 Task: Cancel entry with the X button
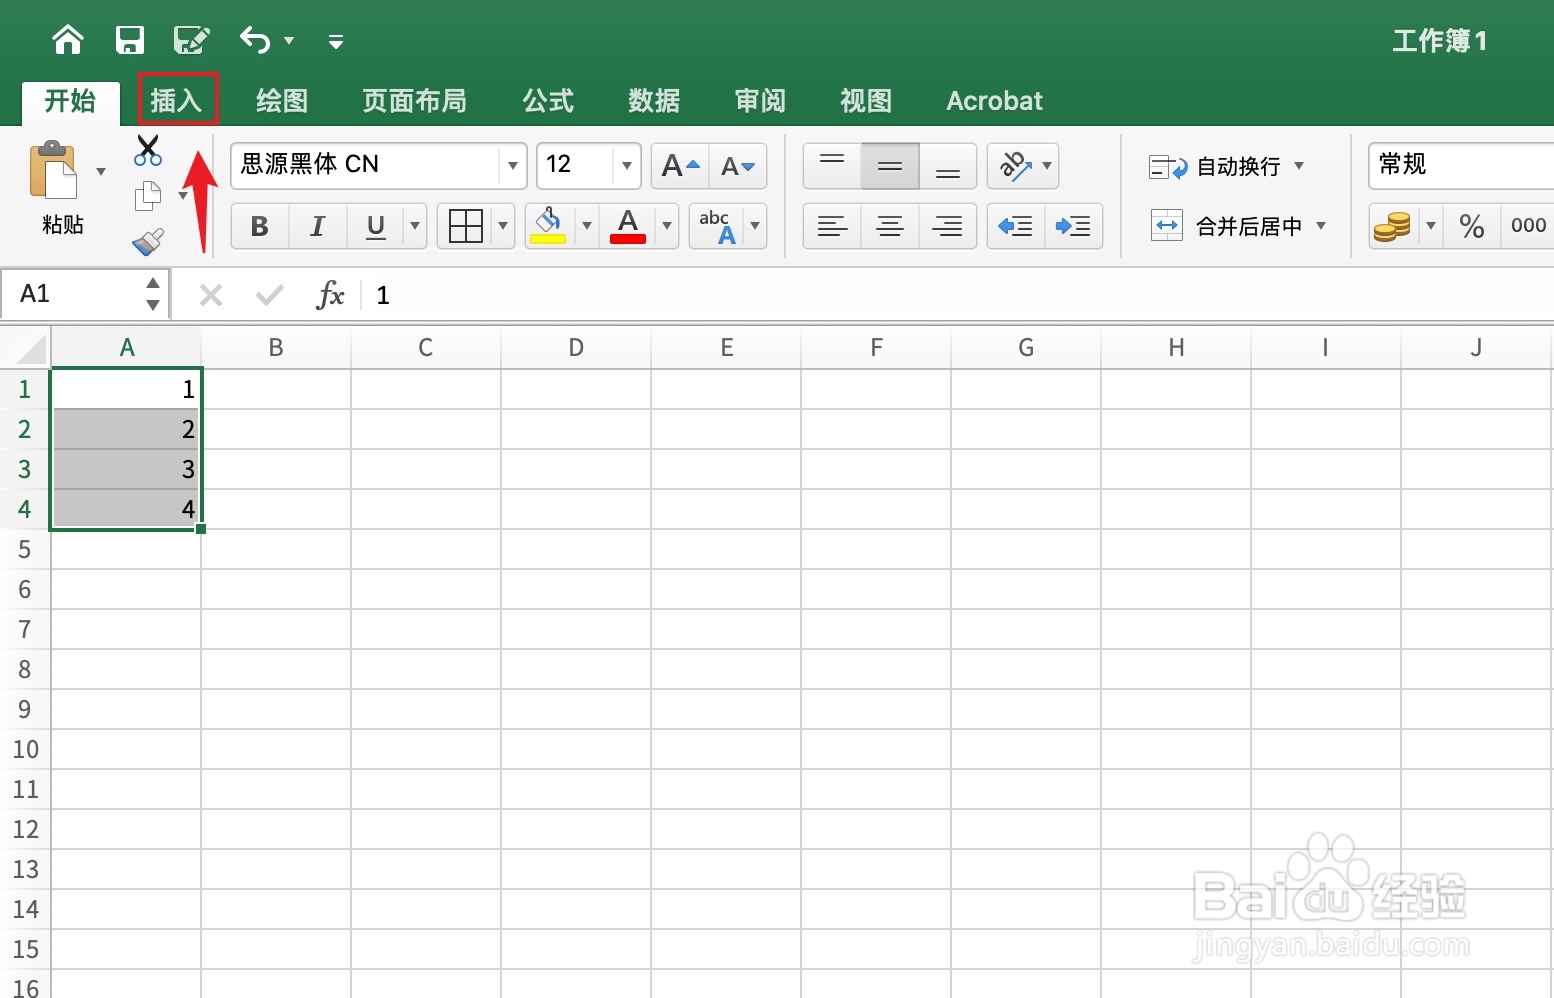(x=211, y=294)
